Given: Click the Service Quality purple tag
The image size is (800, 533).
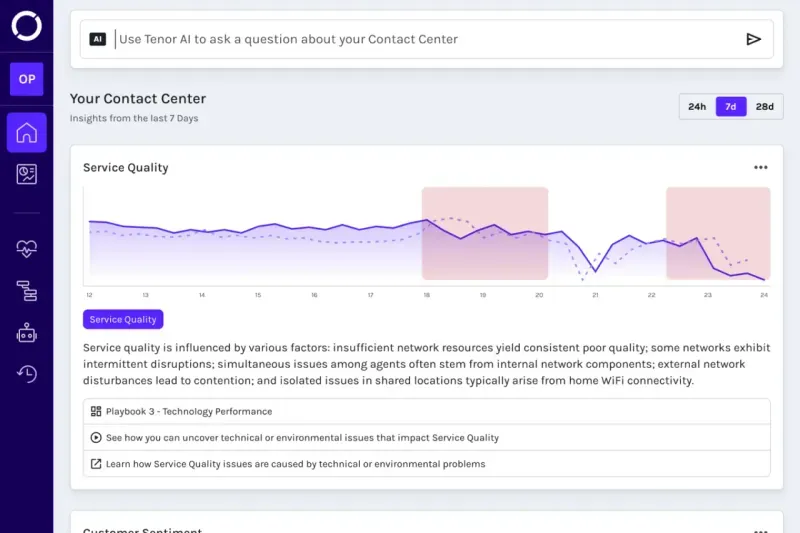Looking at the screenshot, I should pyautogui.click(x=123, y=320).
